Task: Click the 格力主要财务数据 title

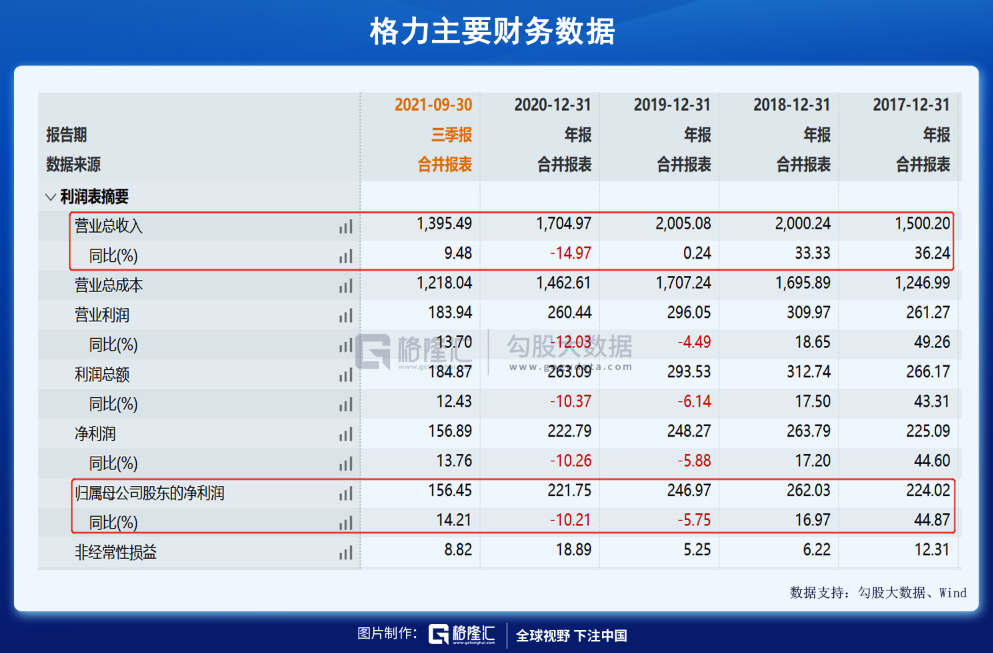Action: point(493,31)
